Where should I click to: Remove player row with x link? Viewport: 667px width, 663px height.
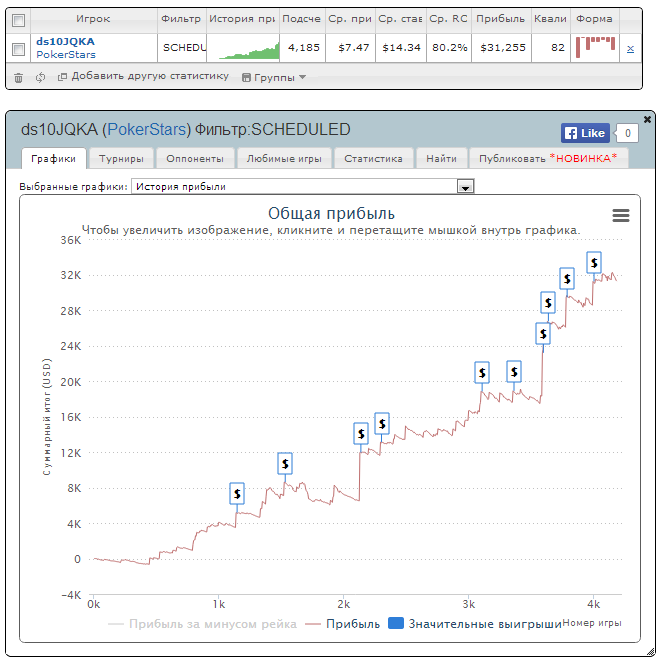[x=630, y=48]
